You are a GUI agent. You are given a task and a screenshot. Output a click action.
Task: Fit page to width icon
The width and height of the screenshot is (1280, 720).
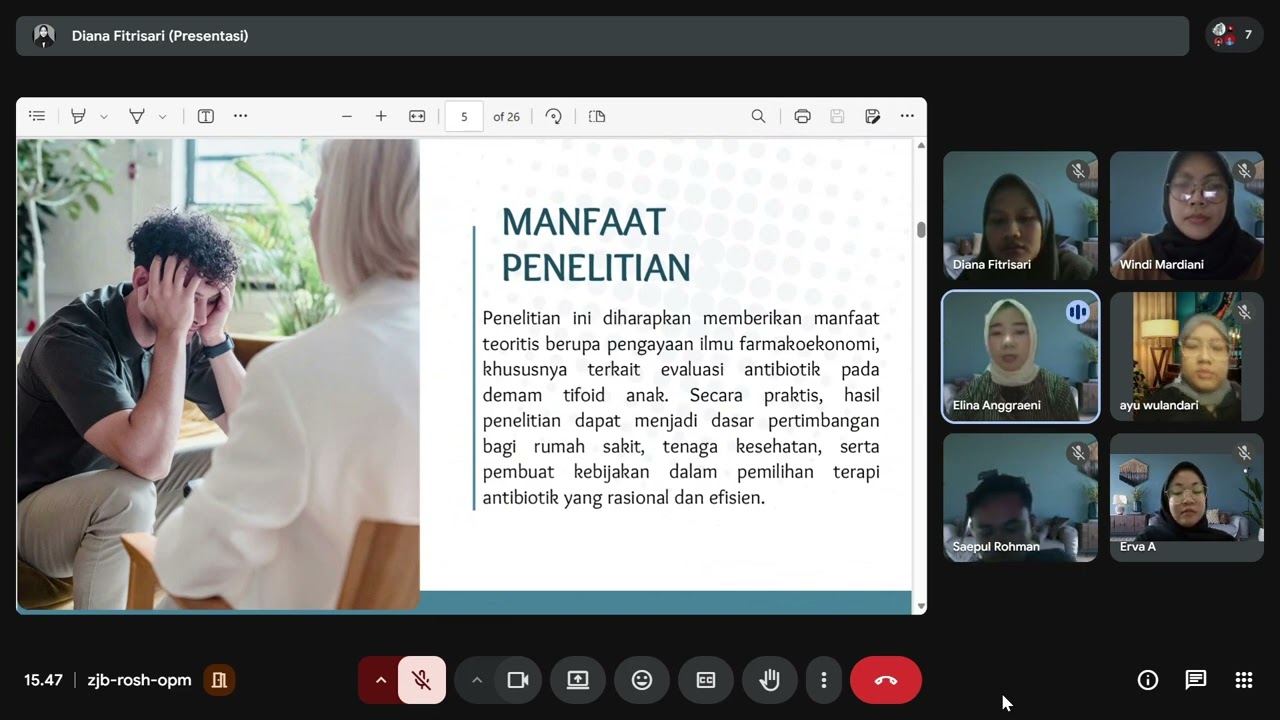(x=417, y=116)
